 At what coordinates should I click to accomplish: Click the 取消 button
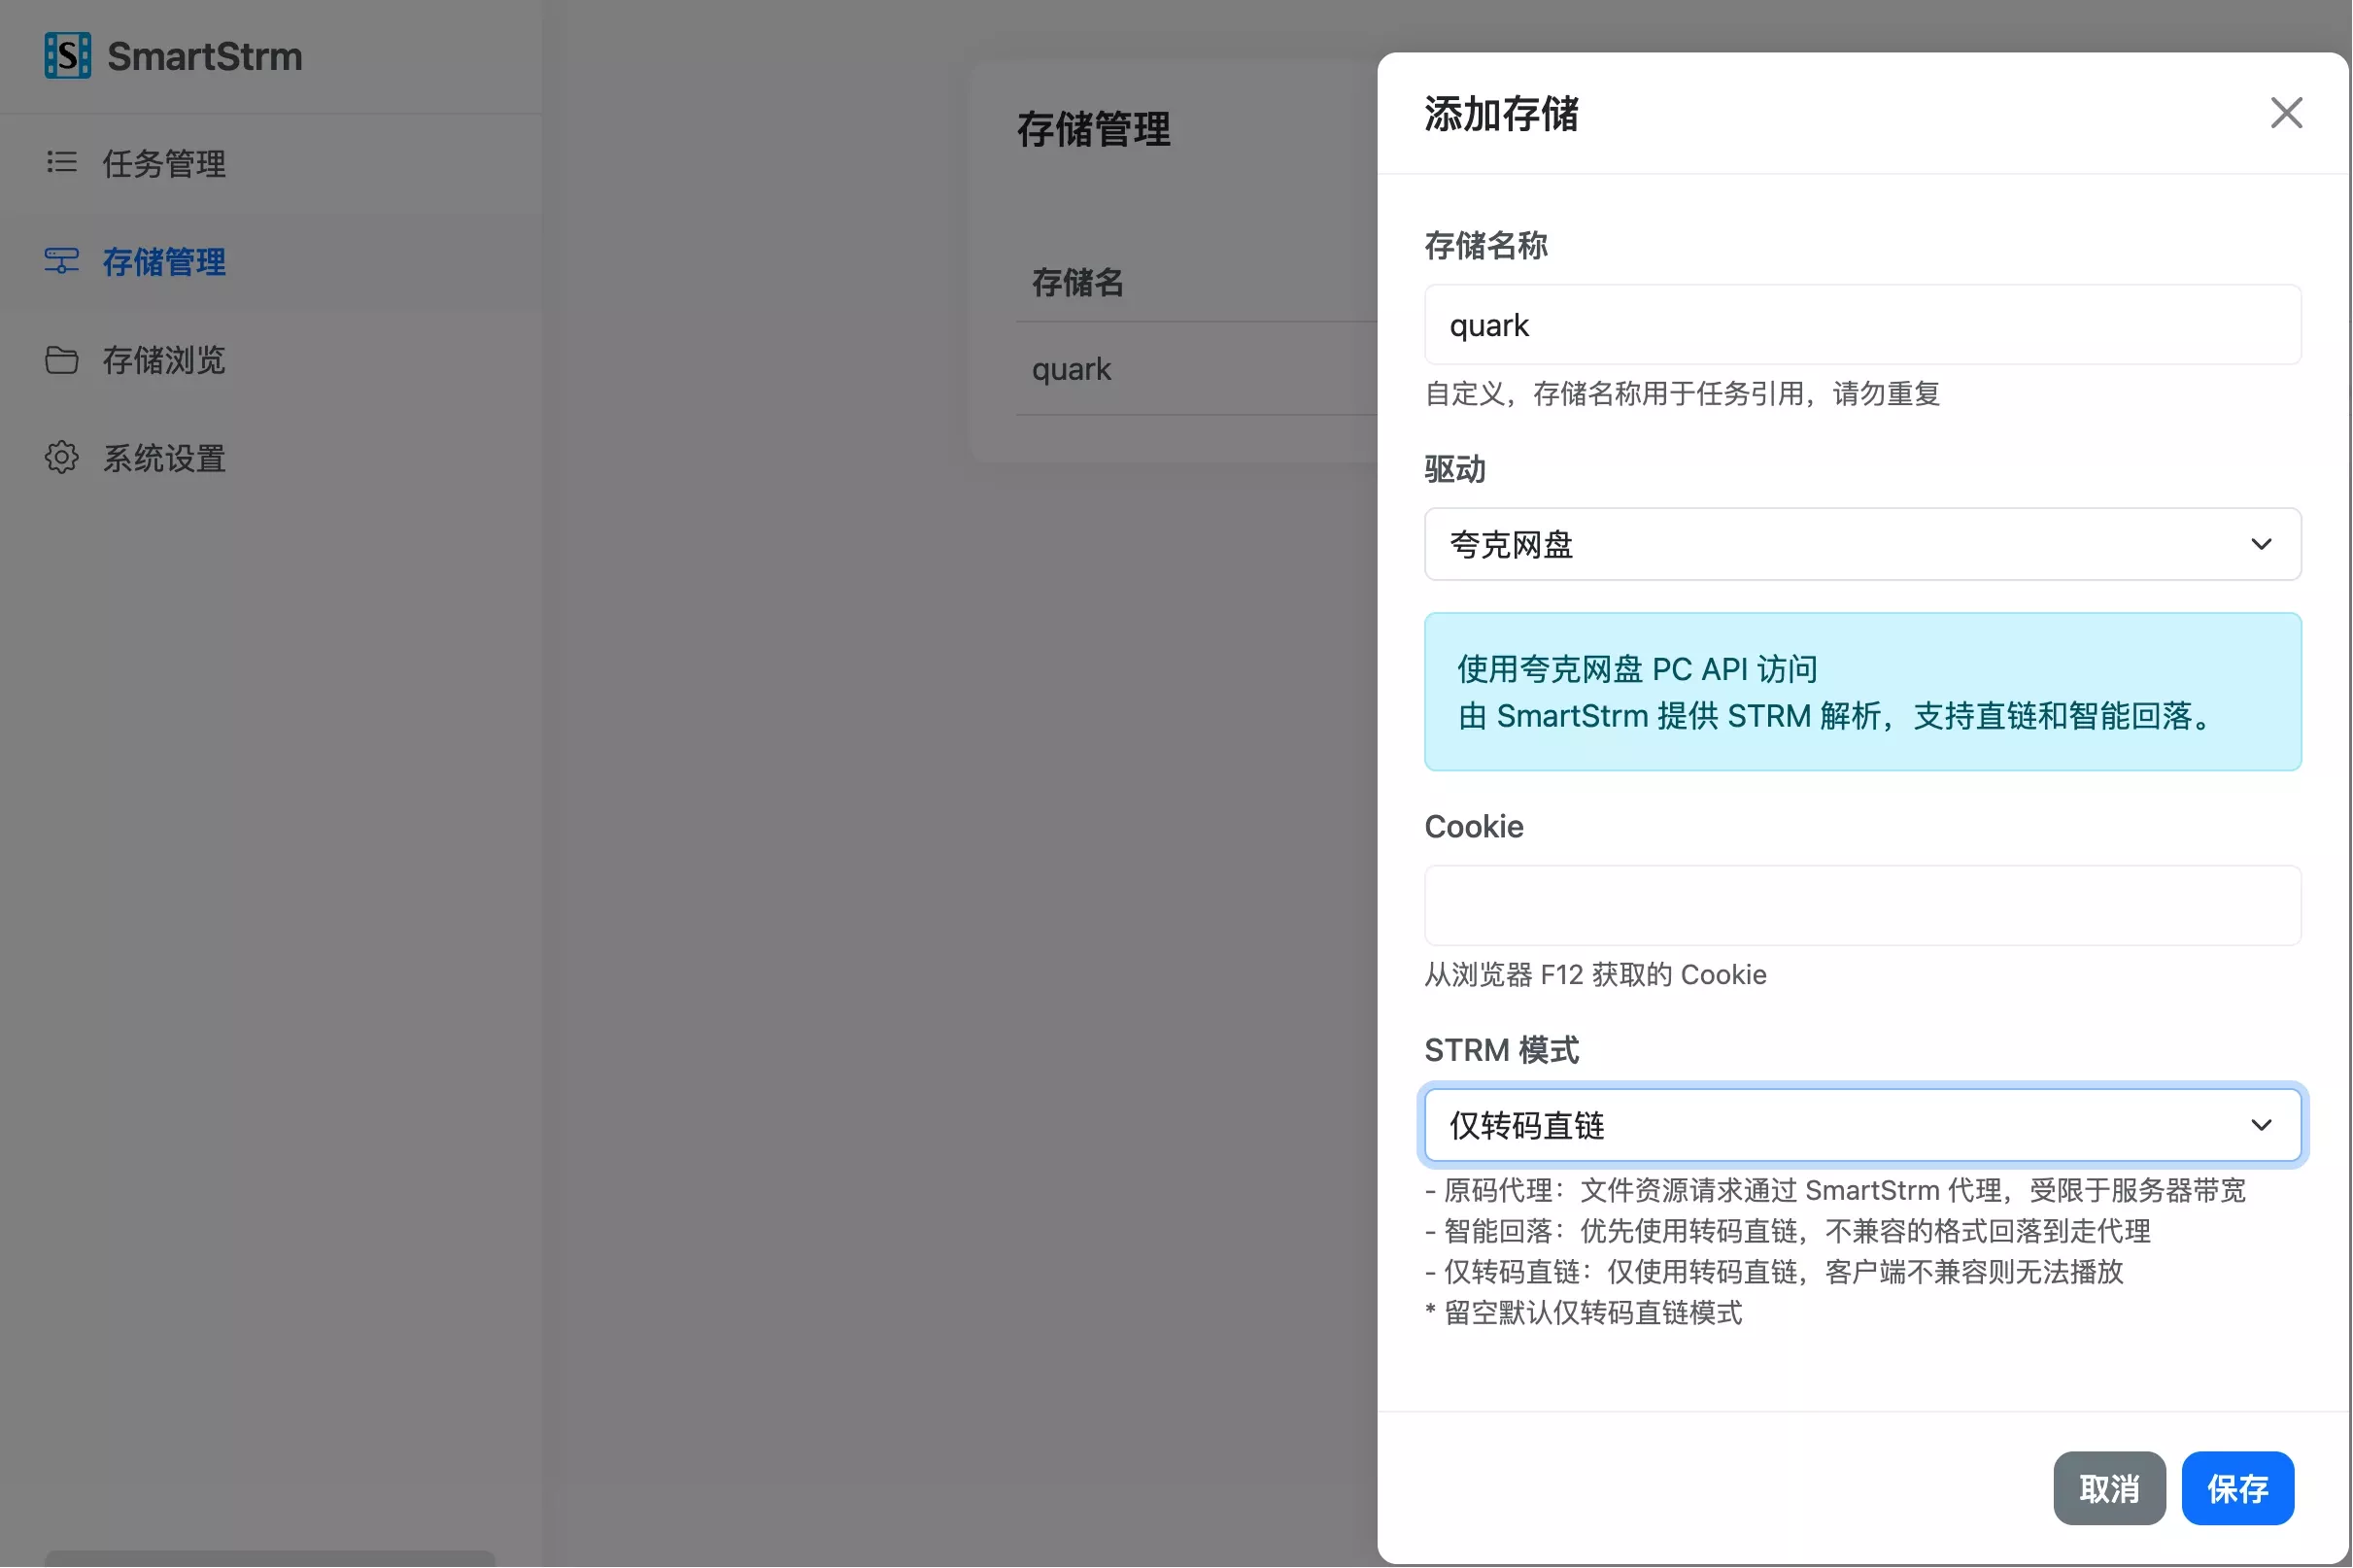pos(2109,1489)
